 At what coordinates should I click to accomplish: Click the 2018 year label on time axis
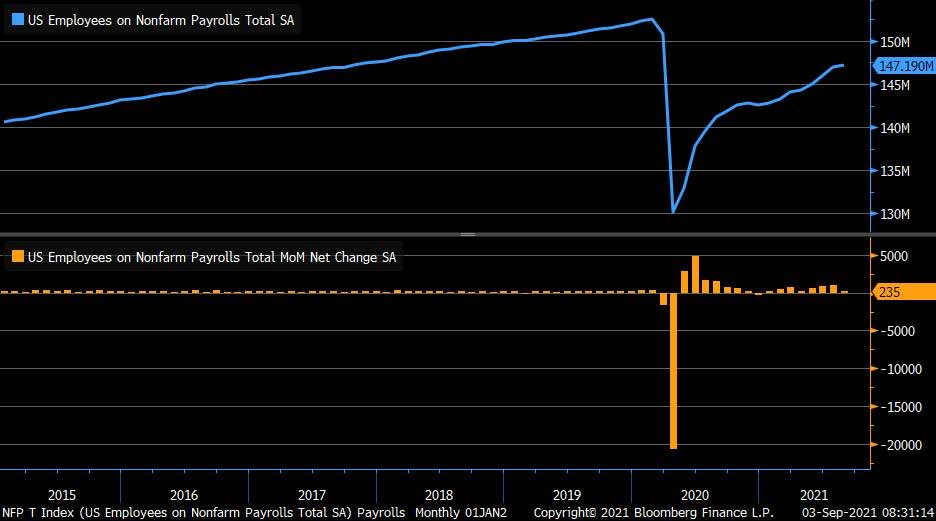pos(439,495)
